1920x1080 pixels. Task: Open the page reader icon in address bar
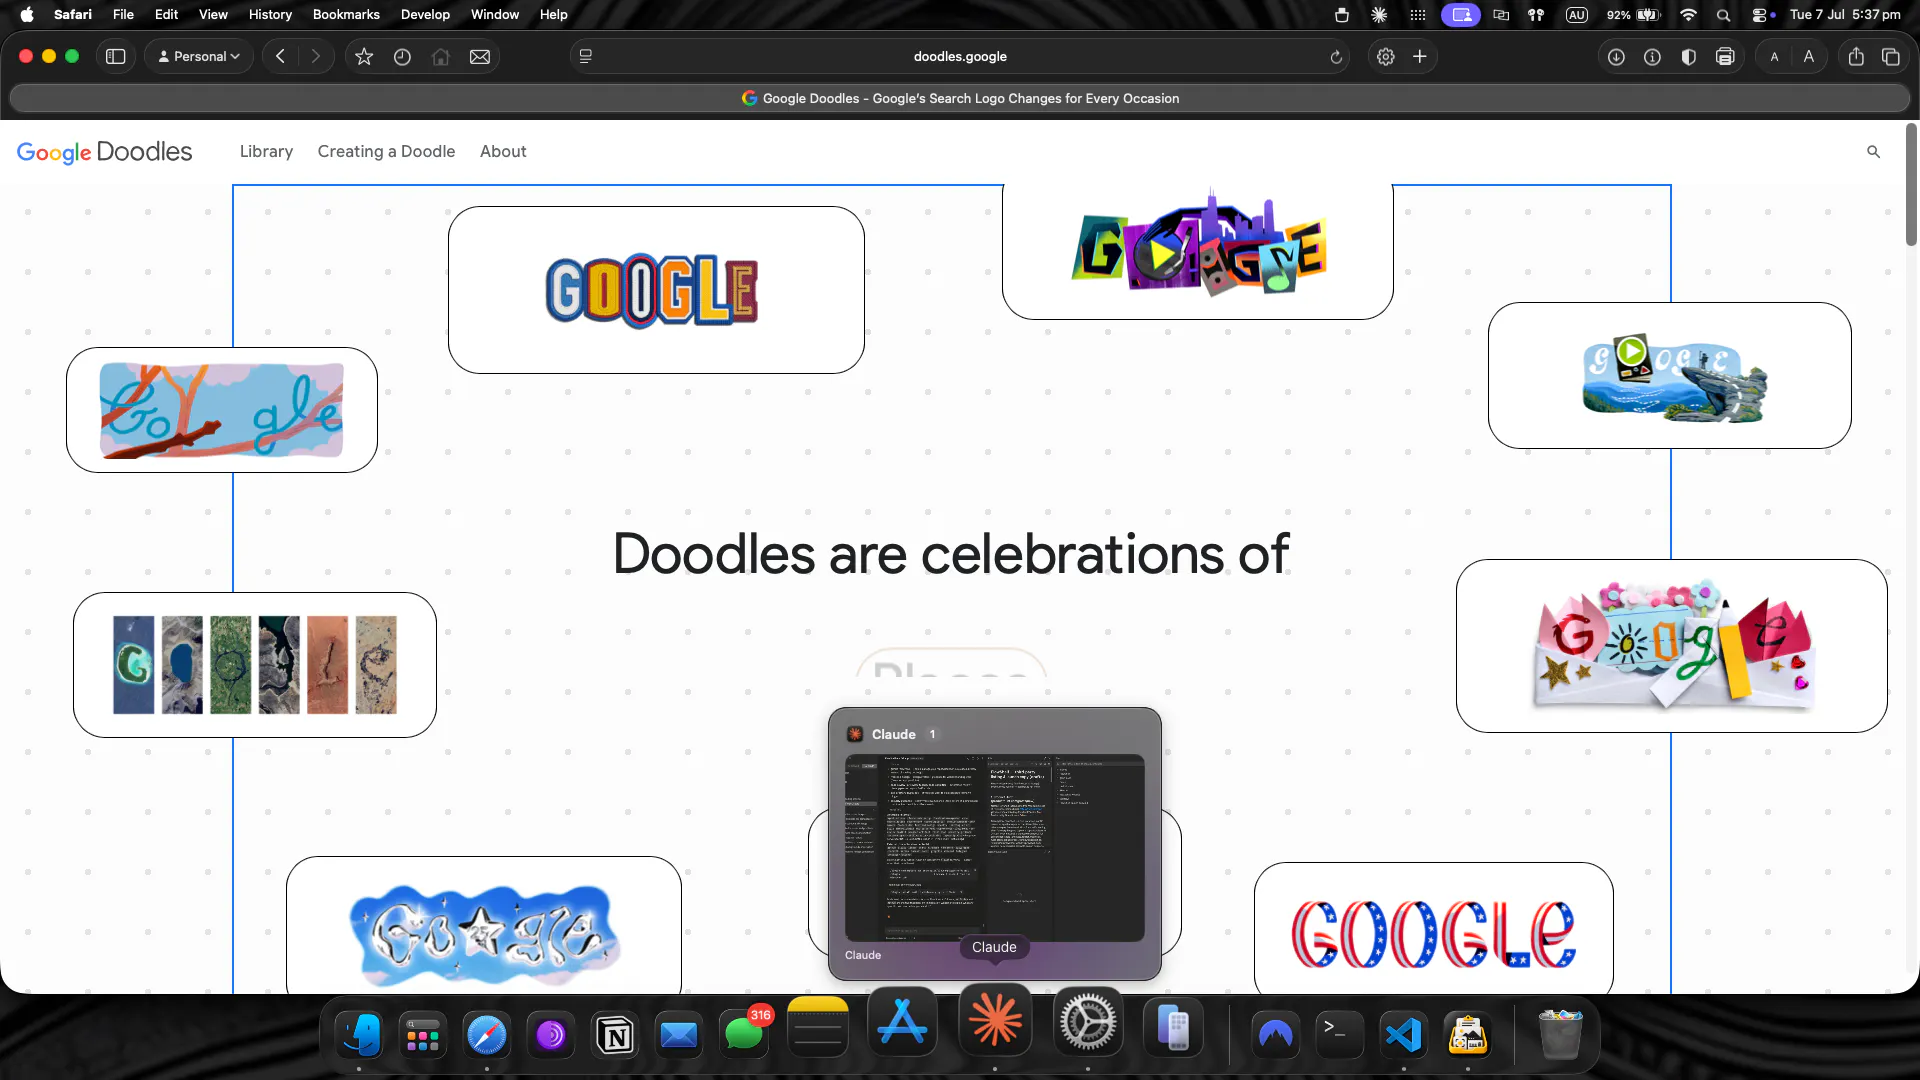point(586,57)
